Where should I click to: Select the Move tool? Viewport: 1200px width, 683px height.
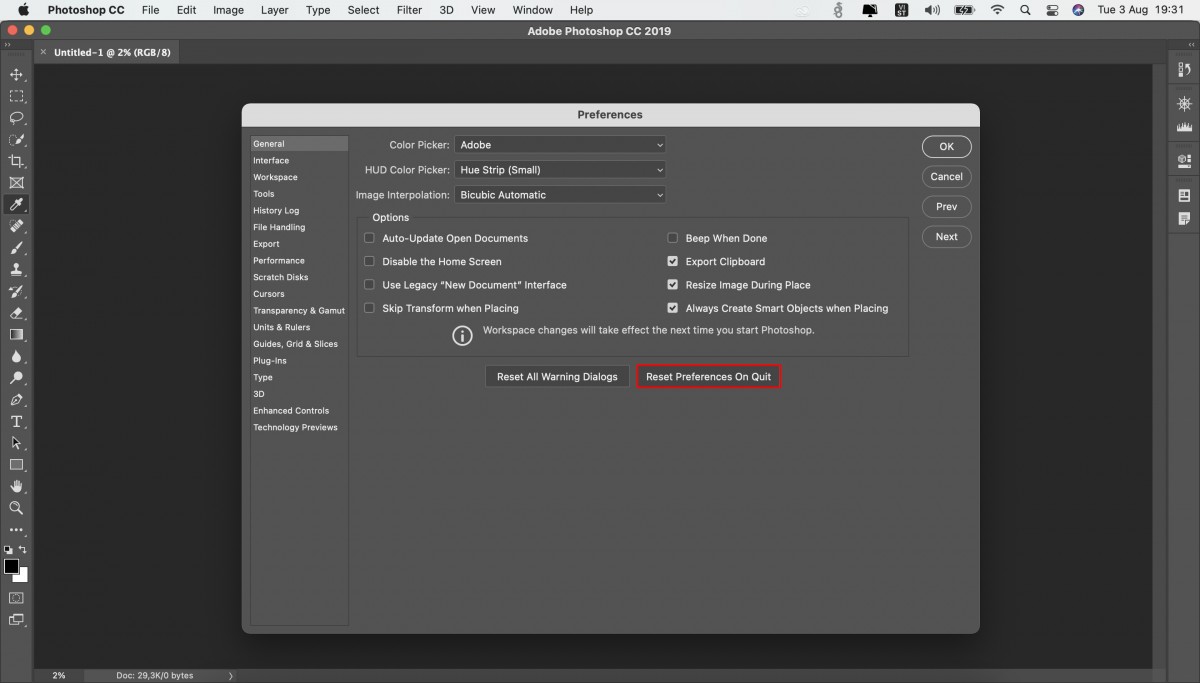(16, 75)
